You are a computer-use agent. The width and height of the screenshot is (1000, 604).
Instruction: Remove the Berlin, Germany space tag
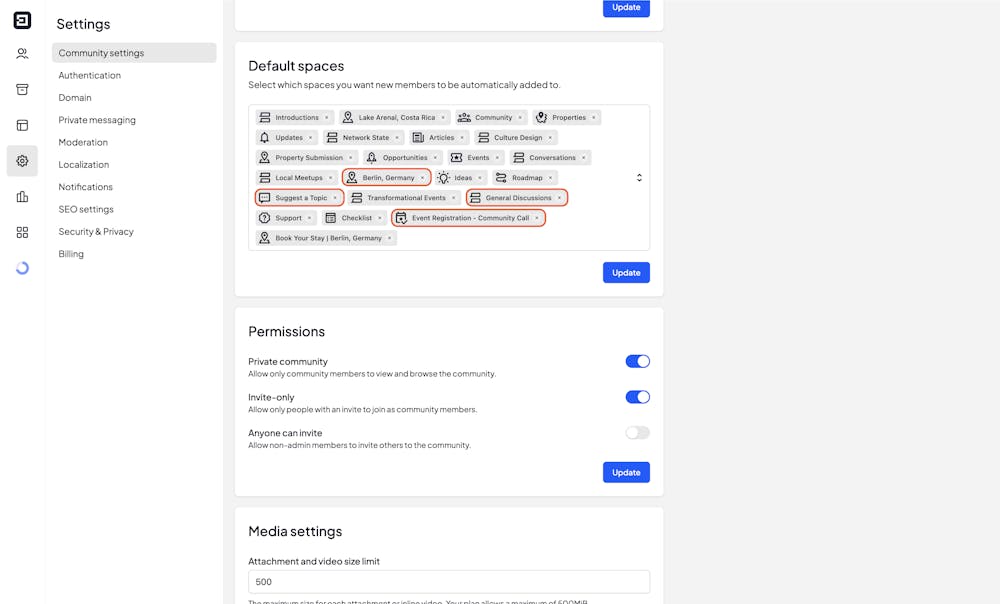[423, 178]
